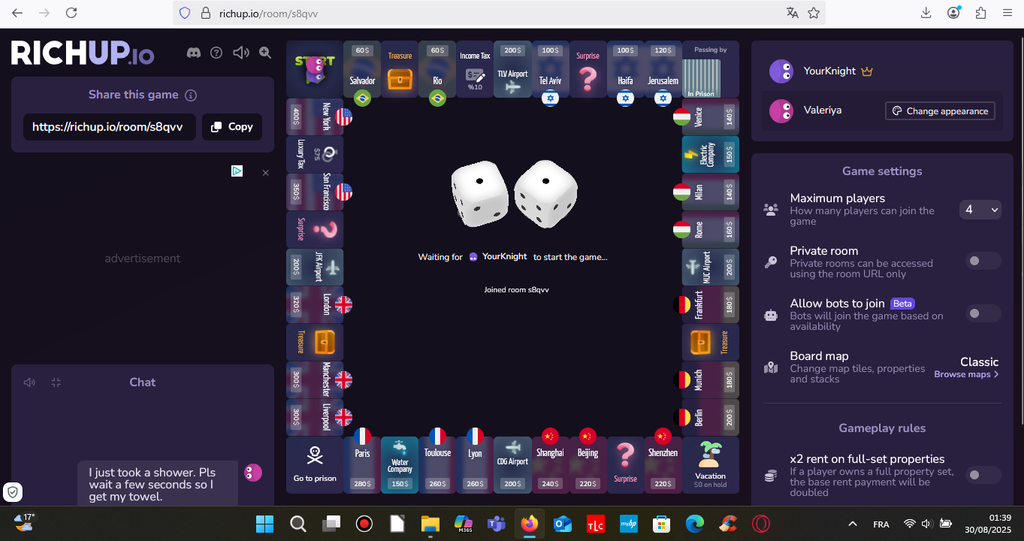This screenshot has width=1024, height=541.
Task: Expand Browse maps option
Action: coord(966,374)
